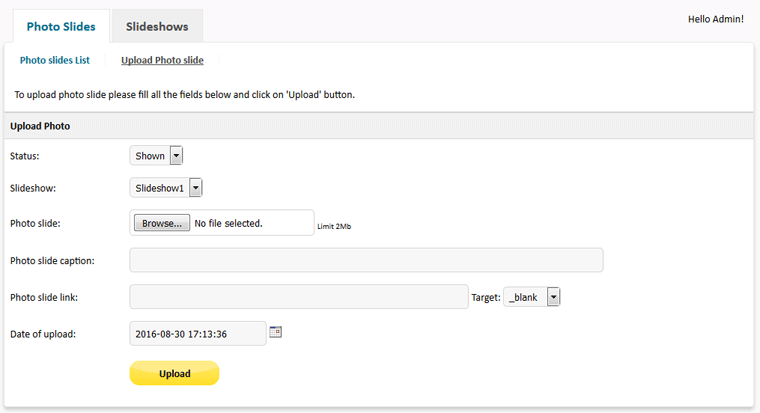Open the Target _blank dropdown arrow

(554, 297)
